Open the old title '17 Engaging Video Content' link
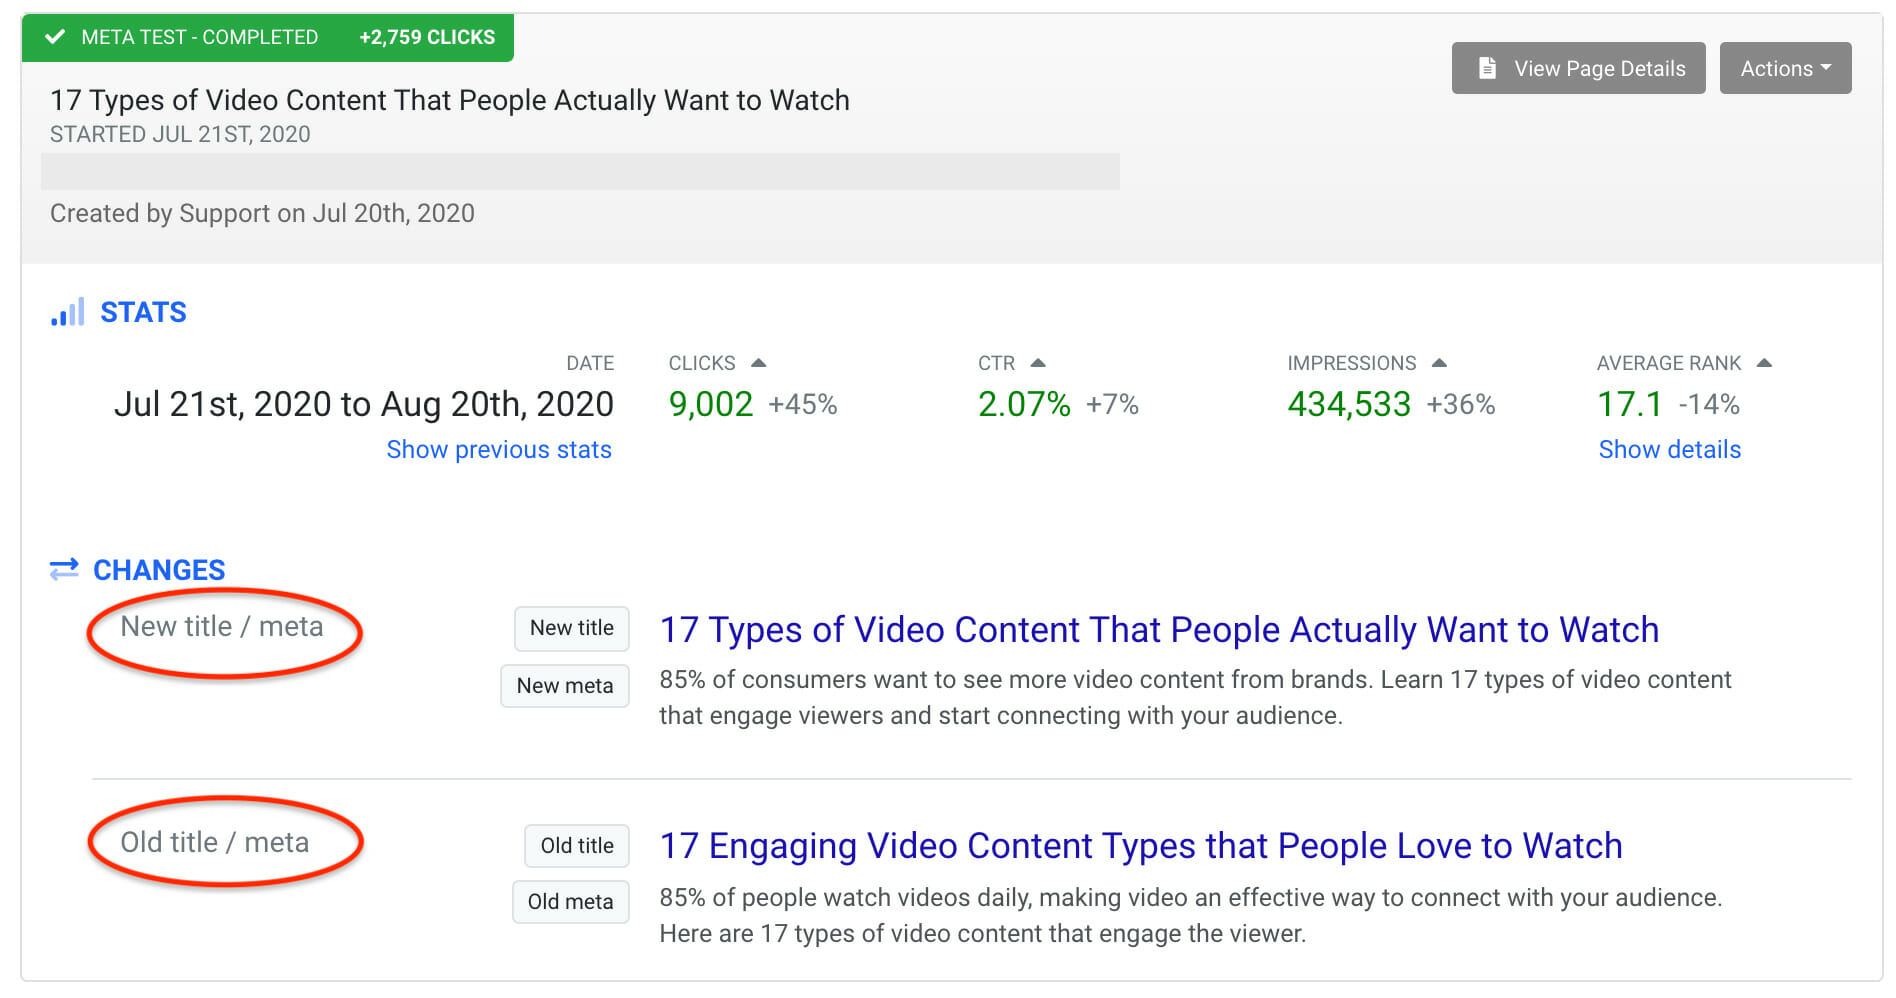The image size is (1896, 998). [1140, 846]
